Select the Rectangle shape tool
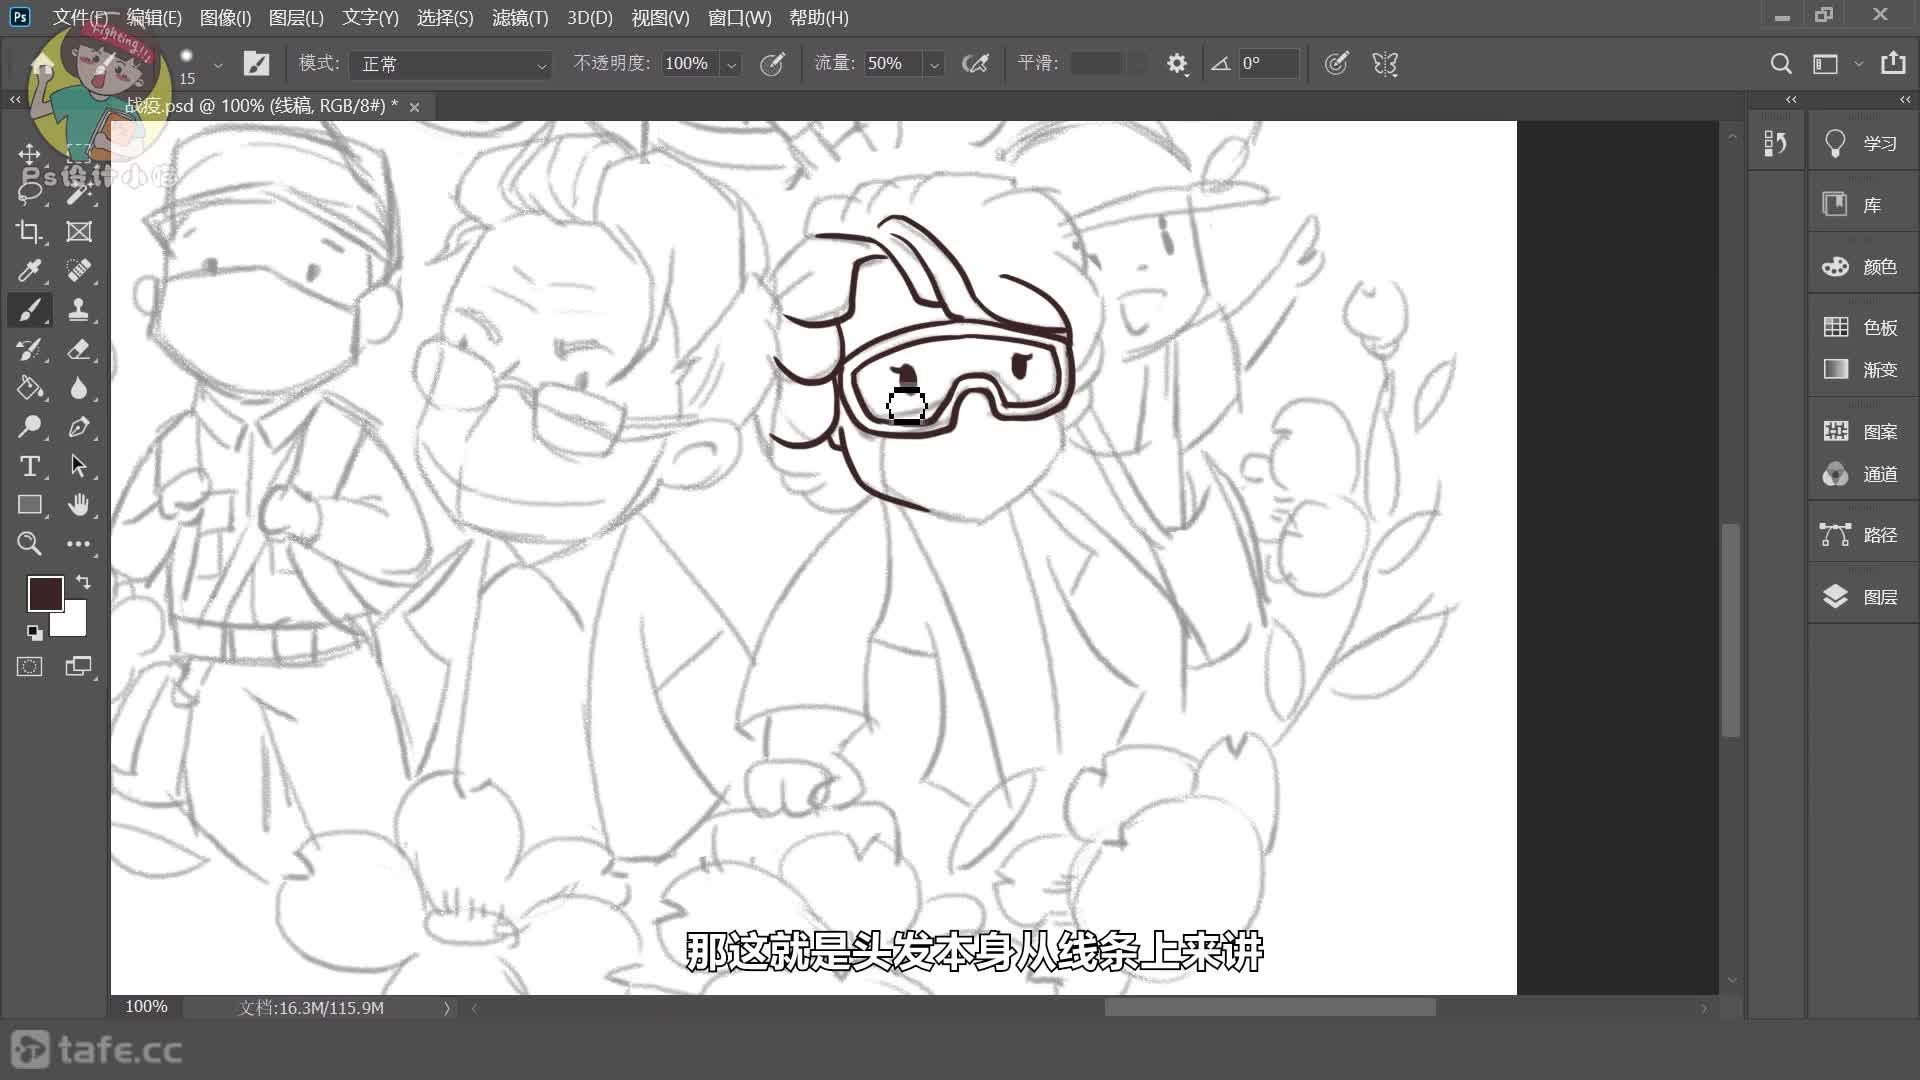1920x1080 pixels. [29, 505]
